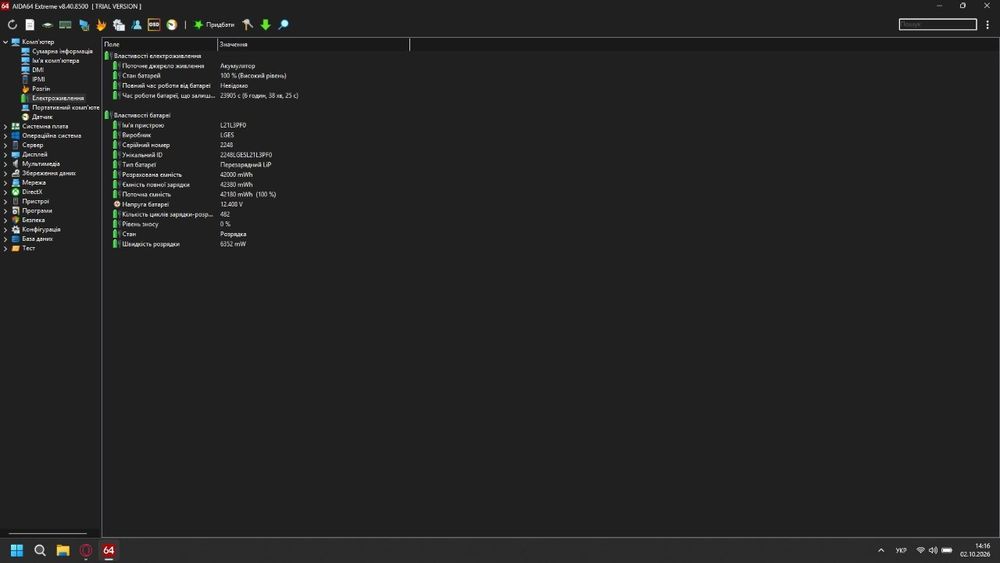Open the hammer preferences toolbar icon
The width and height of the screenshot is (1000, 563).
click(x=247, y=25)
